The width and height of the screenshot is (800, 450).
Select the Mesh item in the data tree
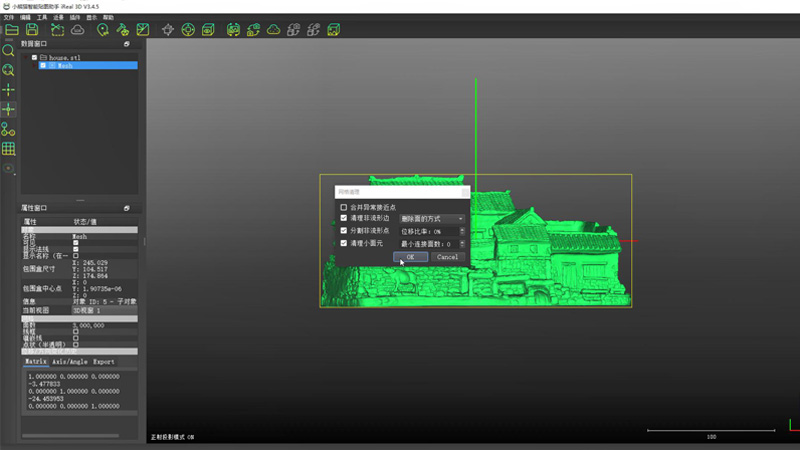pos(88,65)
